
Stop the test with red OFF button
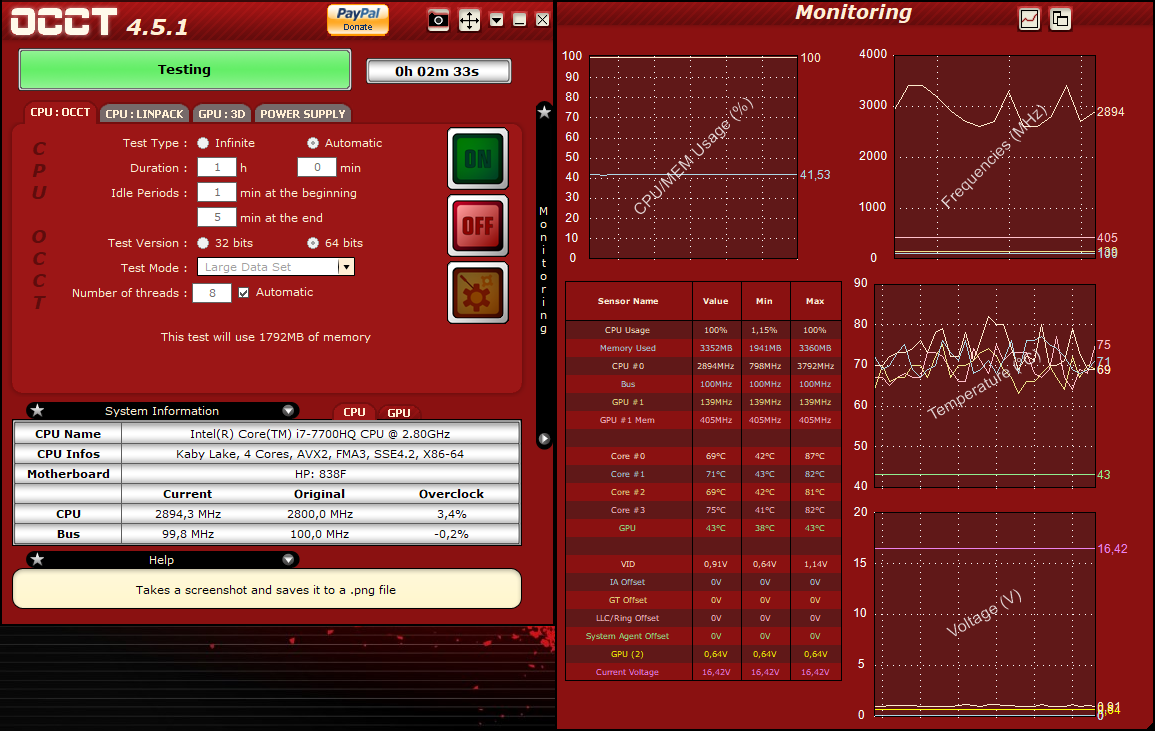click(478, 225)
